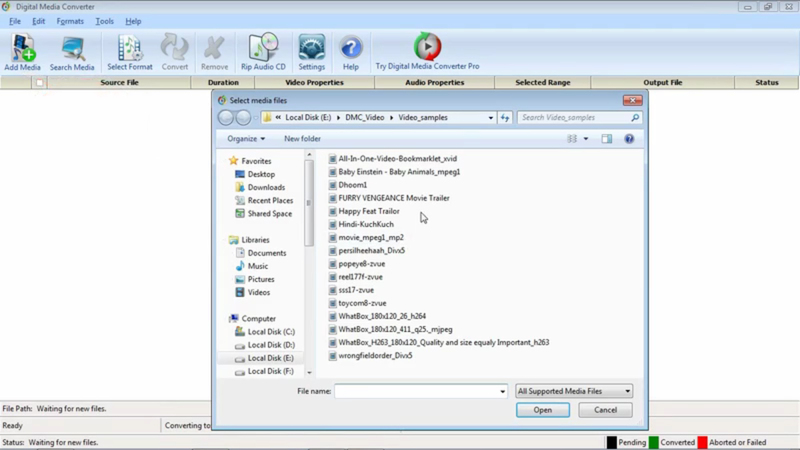Open the recent locations arrow beside navigation buttons
This screenshot has height=450, width=800.
pyautogui.click(x=256, y=118)
